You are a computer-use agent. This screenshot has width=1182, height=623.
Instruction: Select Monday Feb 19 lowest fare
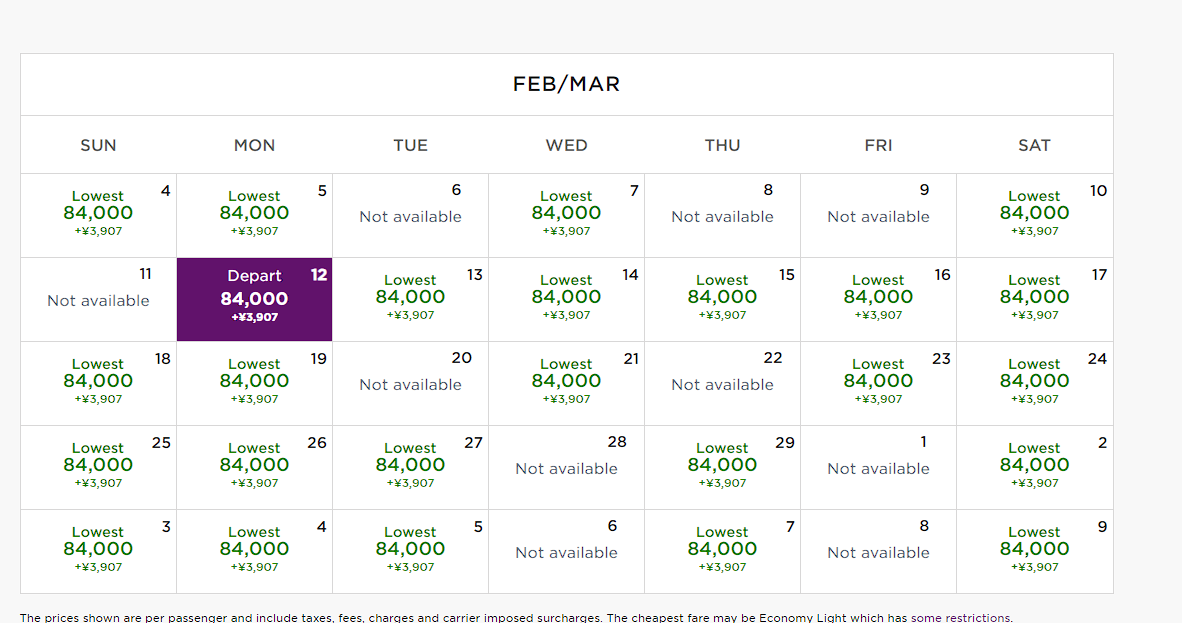[x=255, y=383]
